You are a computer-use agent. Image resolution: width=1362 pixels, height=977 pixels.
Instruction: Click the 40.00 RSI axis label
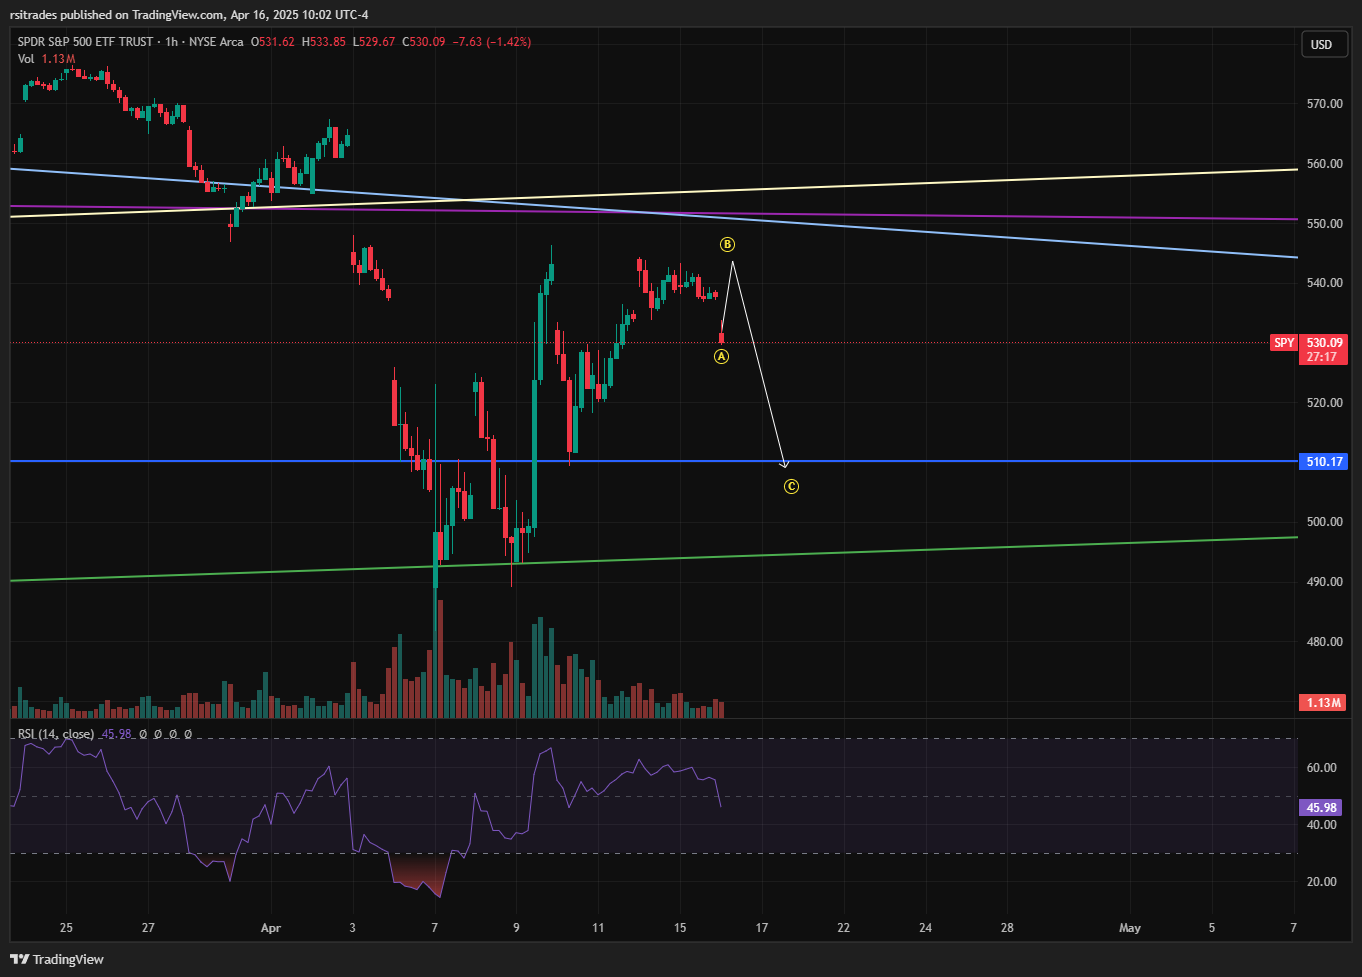(1322, 825)
